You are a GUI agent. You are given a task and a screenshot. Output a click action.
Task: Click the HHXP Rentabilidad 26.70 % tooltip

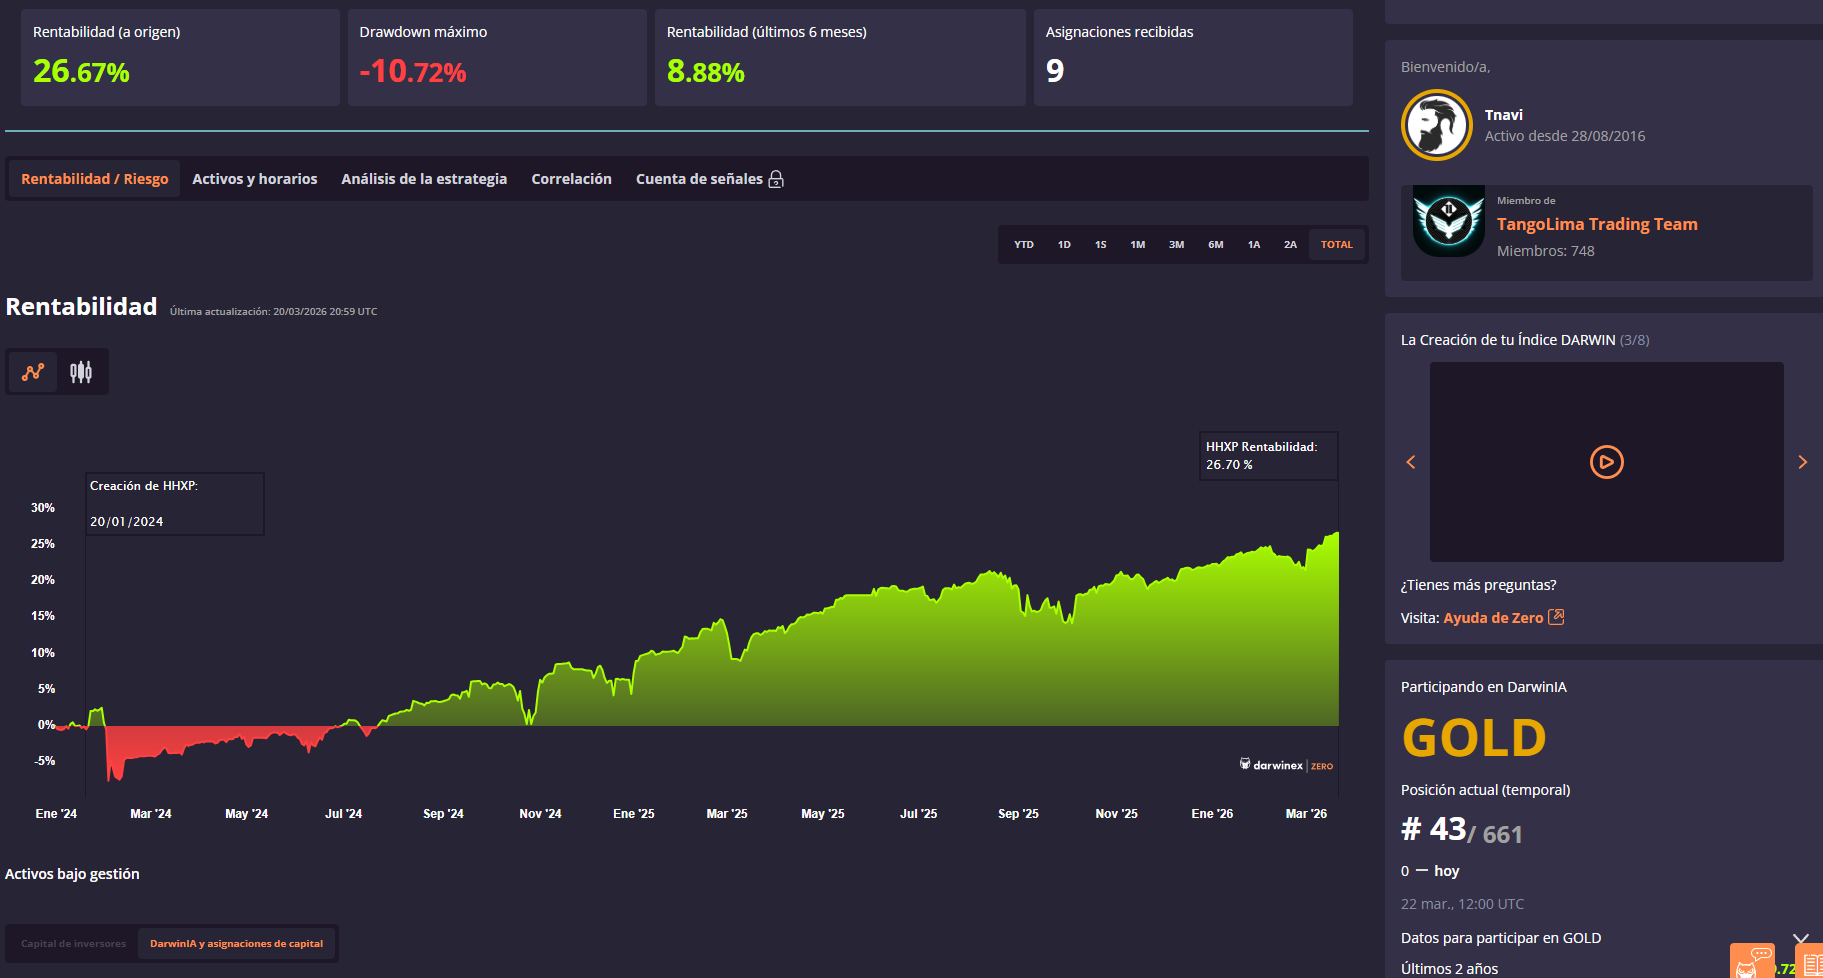coord(1268,456)
